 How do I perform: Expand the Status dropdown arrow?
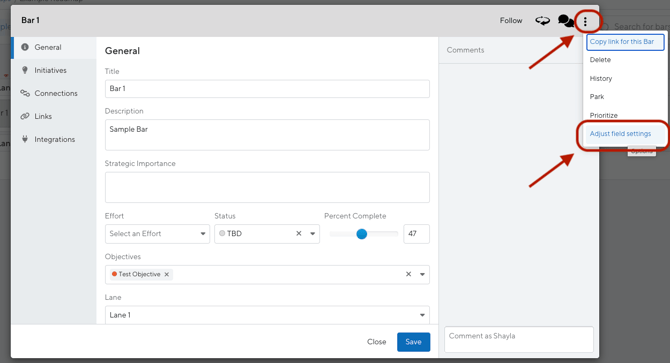(x=312, y=234)
